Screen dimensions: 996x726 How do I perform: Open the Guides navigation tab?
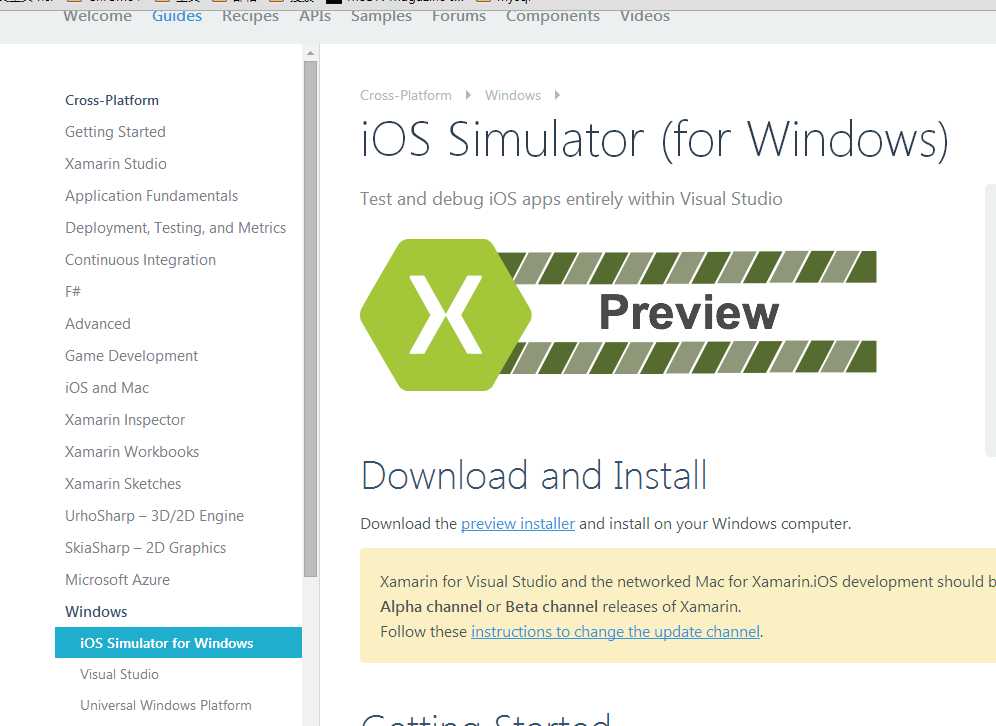click(177, 16)
